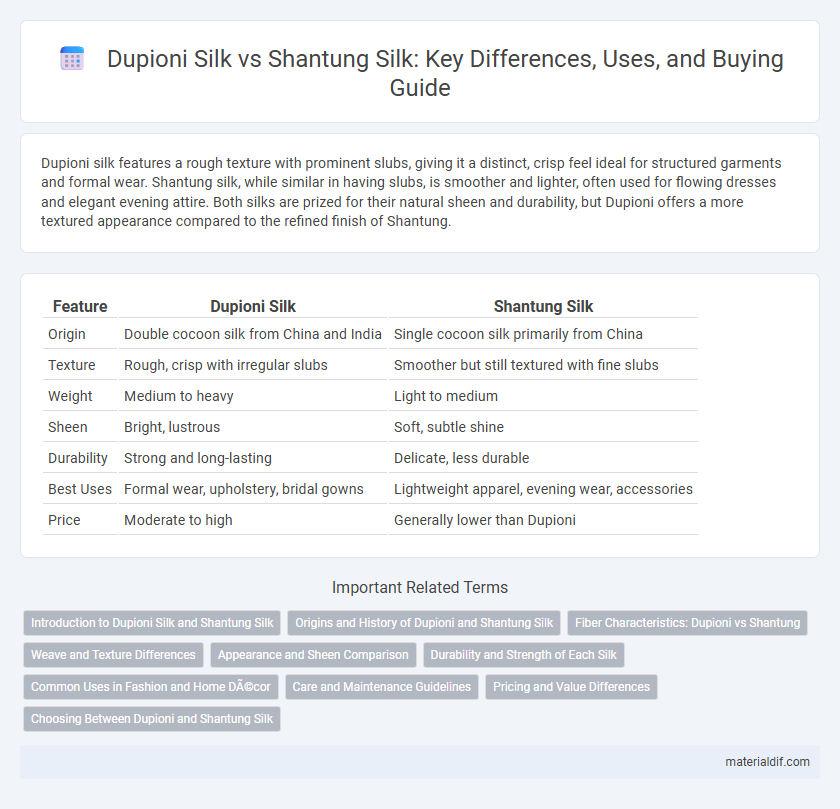The height and width of the screenshot is (809, 840).
Task: Open Durability and Strength of Each Silk
Action: coord(523,655)
